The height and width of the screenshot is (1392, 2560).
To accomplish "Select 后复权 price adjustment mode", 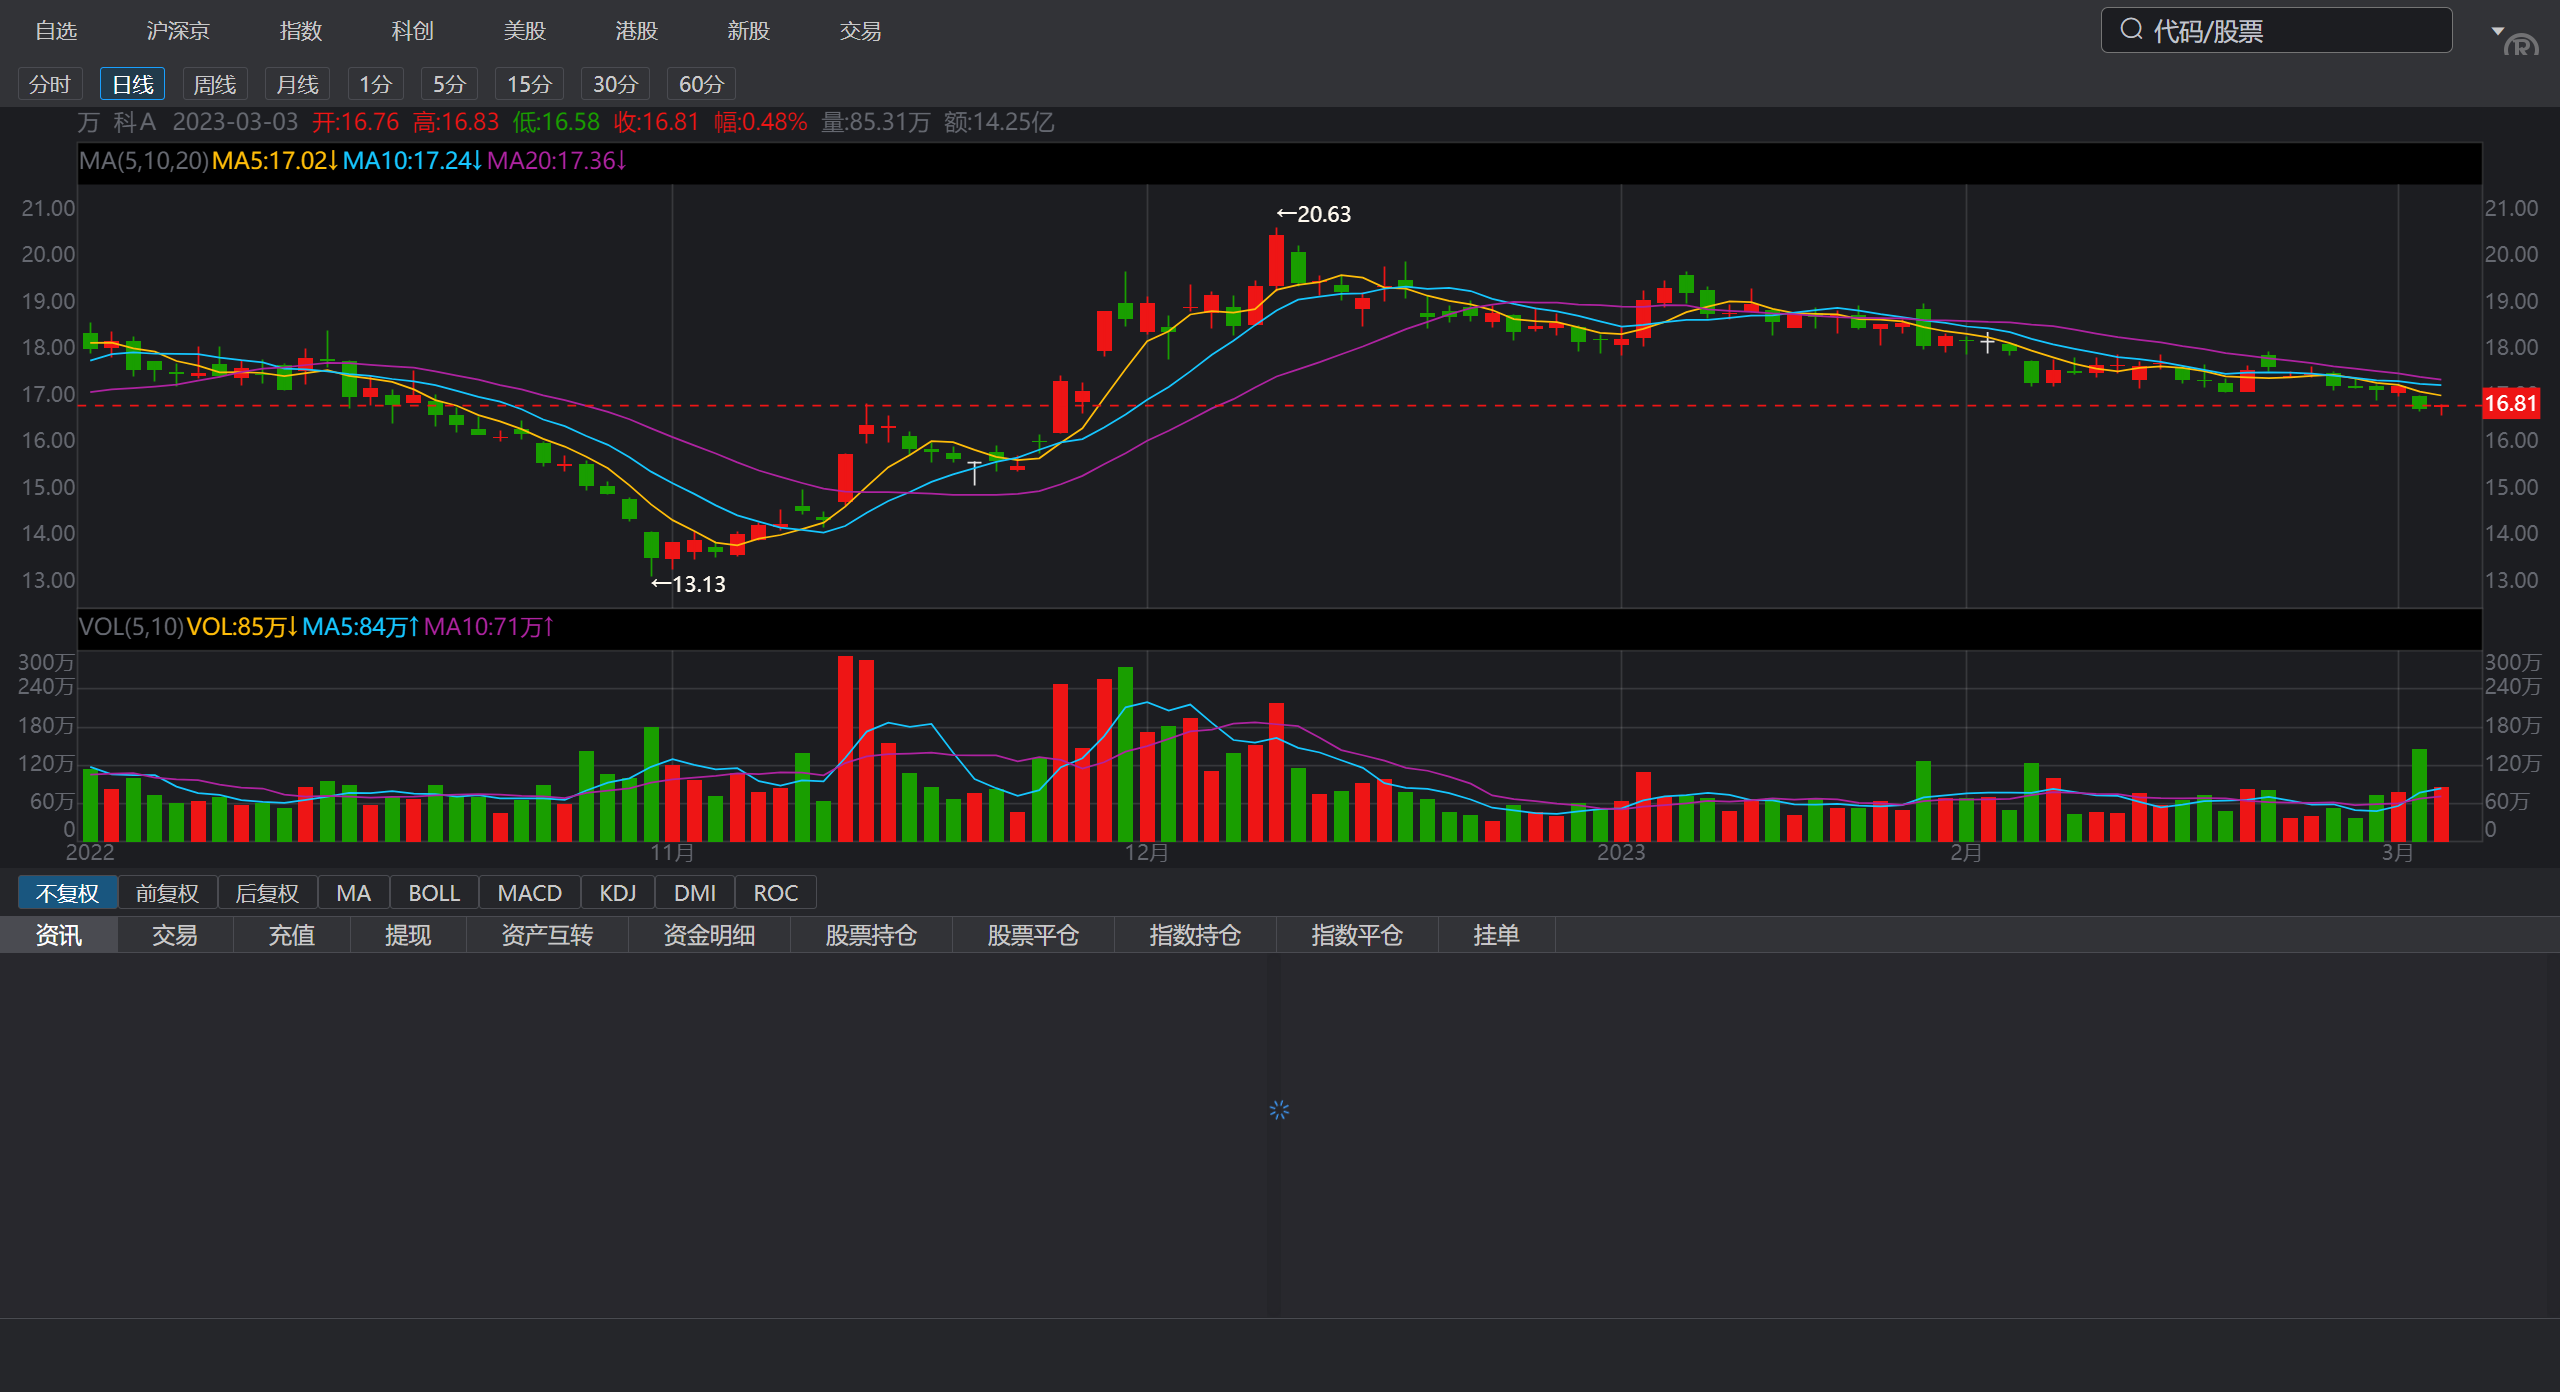I will pyautogui.click(x=267, y=893).
